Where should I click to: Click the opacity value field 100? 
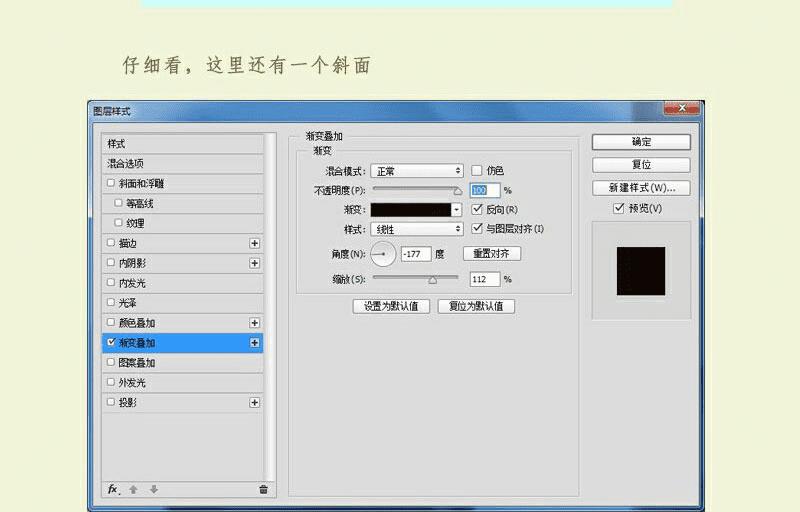[484, 190]
